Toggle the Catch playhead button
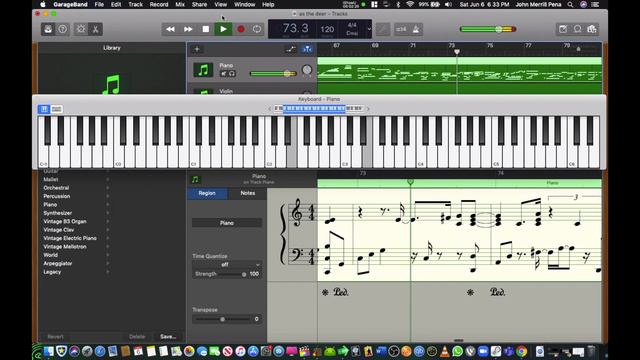640x360 pixels. (x=307, y=49)
